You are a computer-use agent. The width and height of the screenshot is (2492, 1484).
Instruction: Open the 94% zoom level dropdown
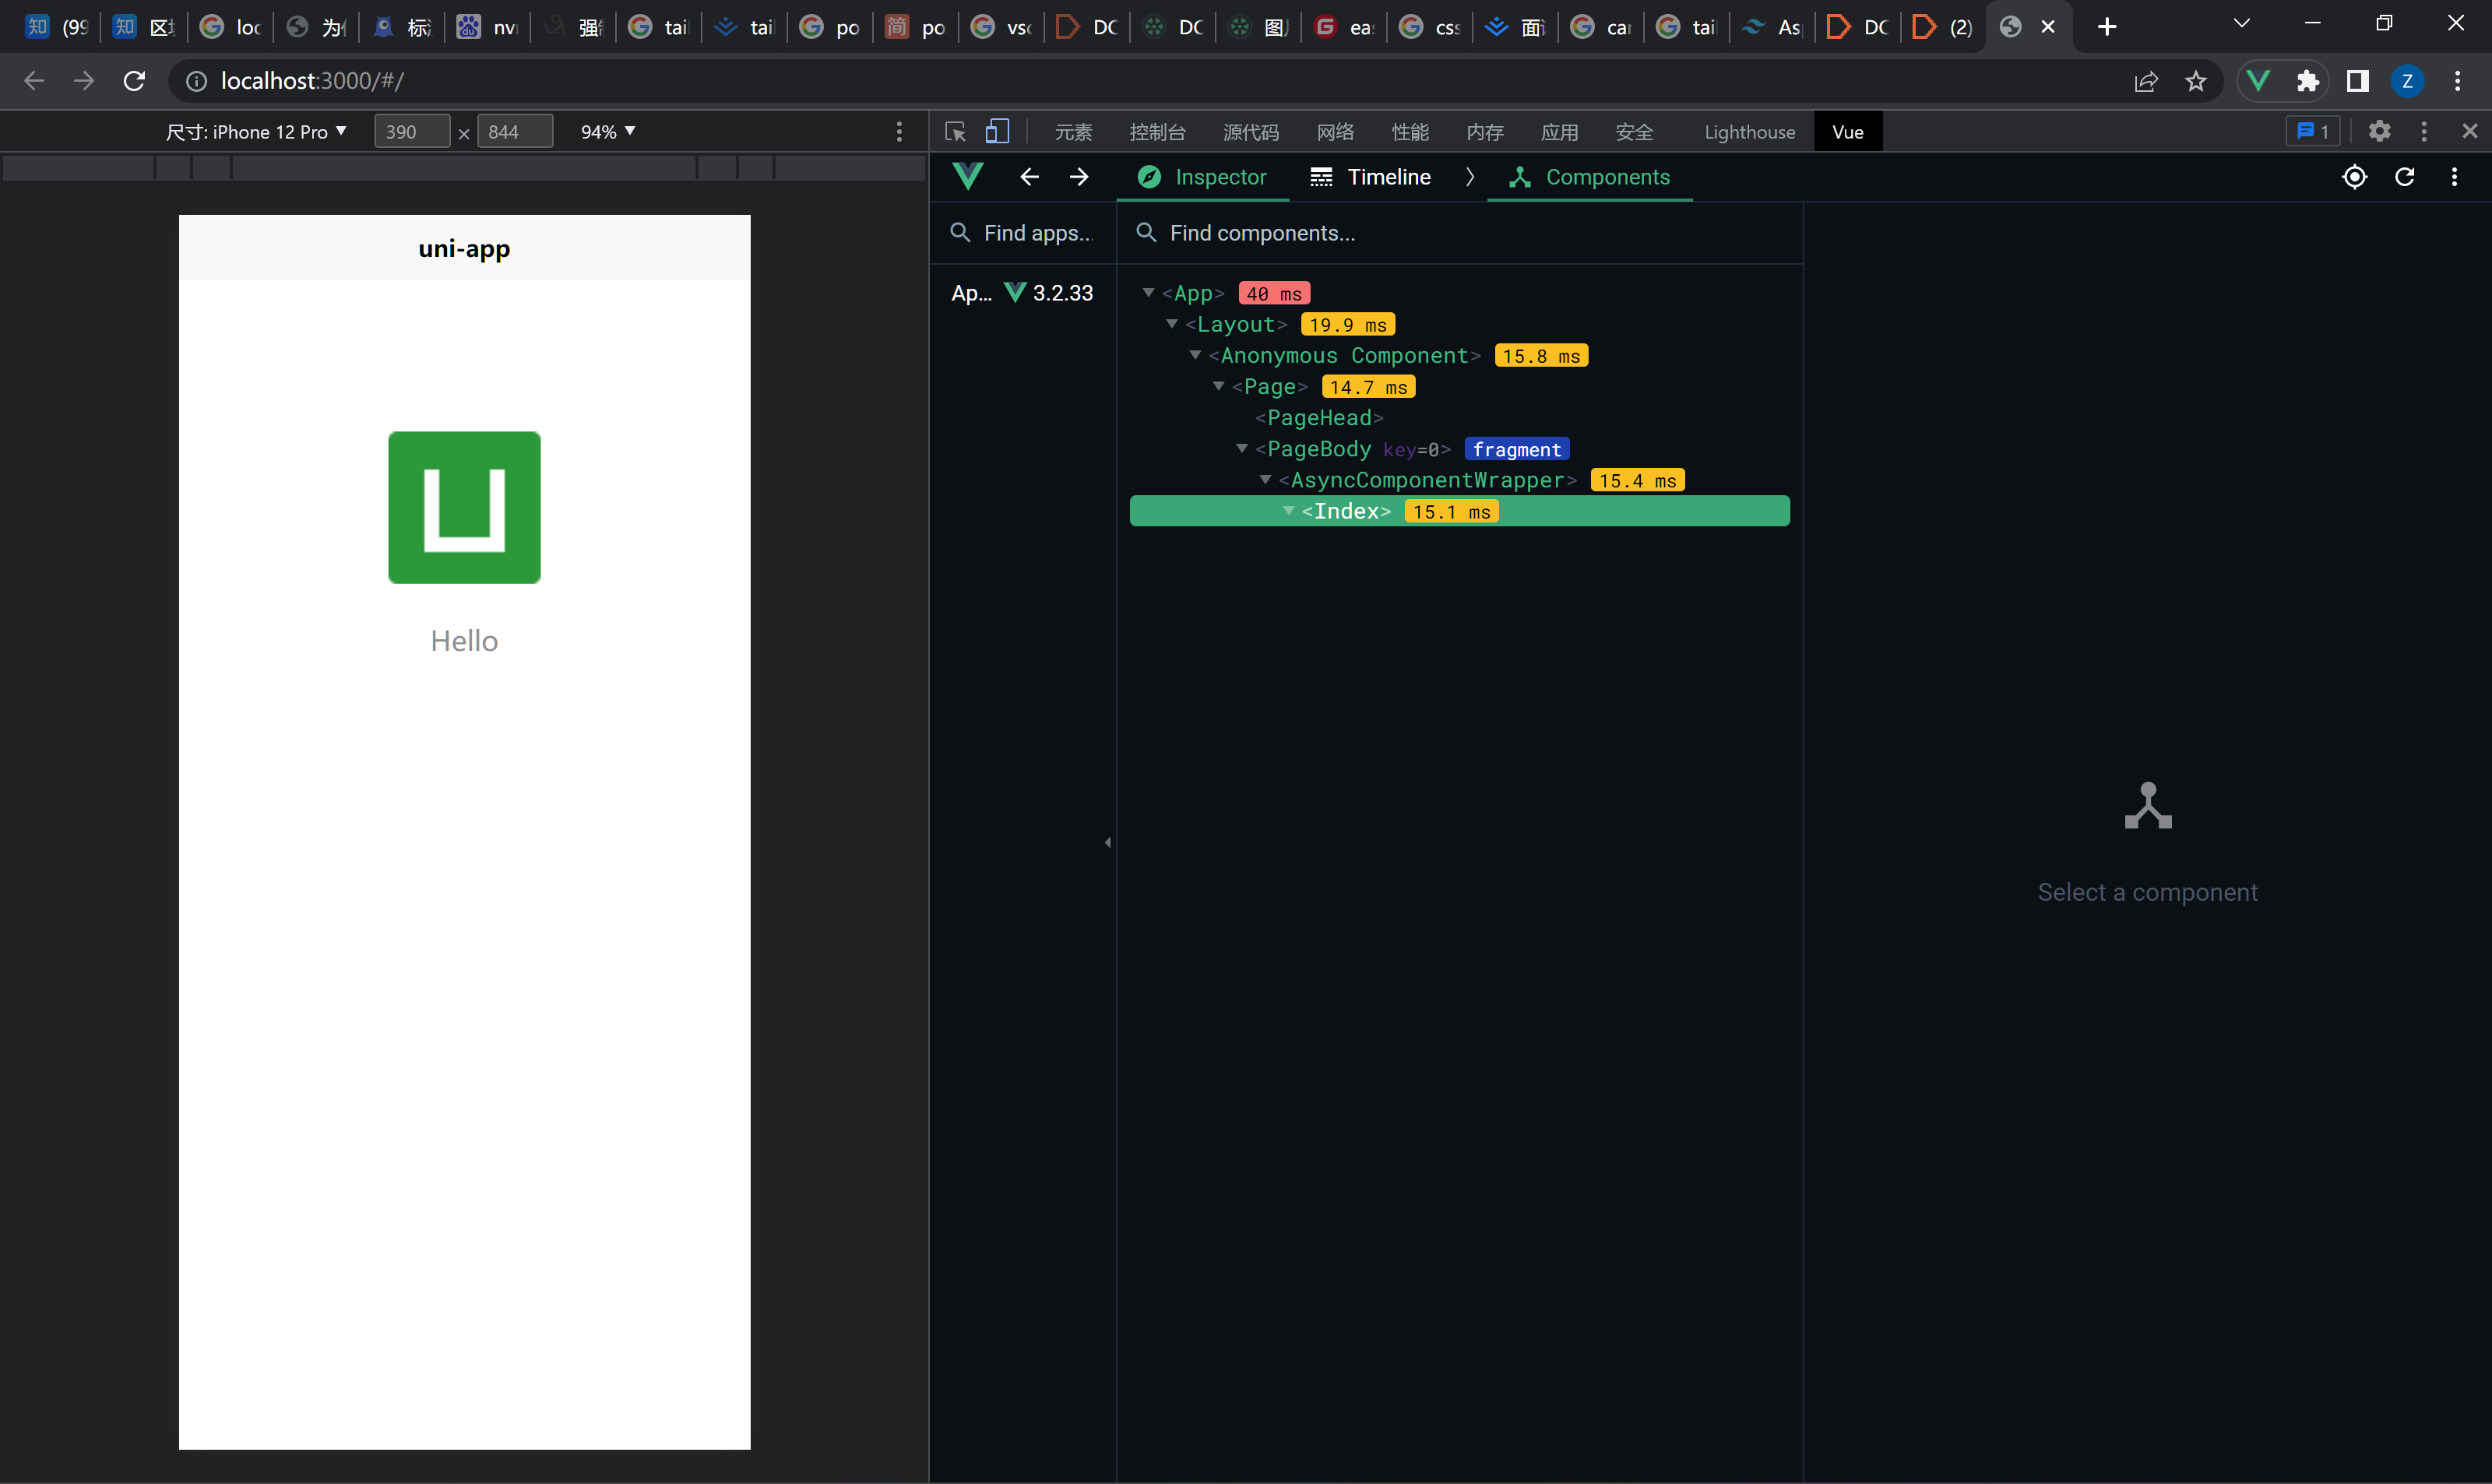[x=605, y=131]
